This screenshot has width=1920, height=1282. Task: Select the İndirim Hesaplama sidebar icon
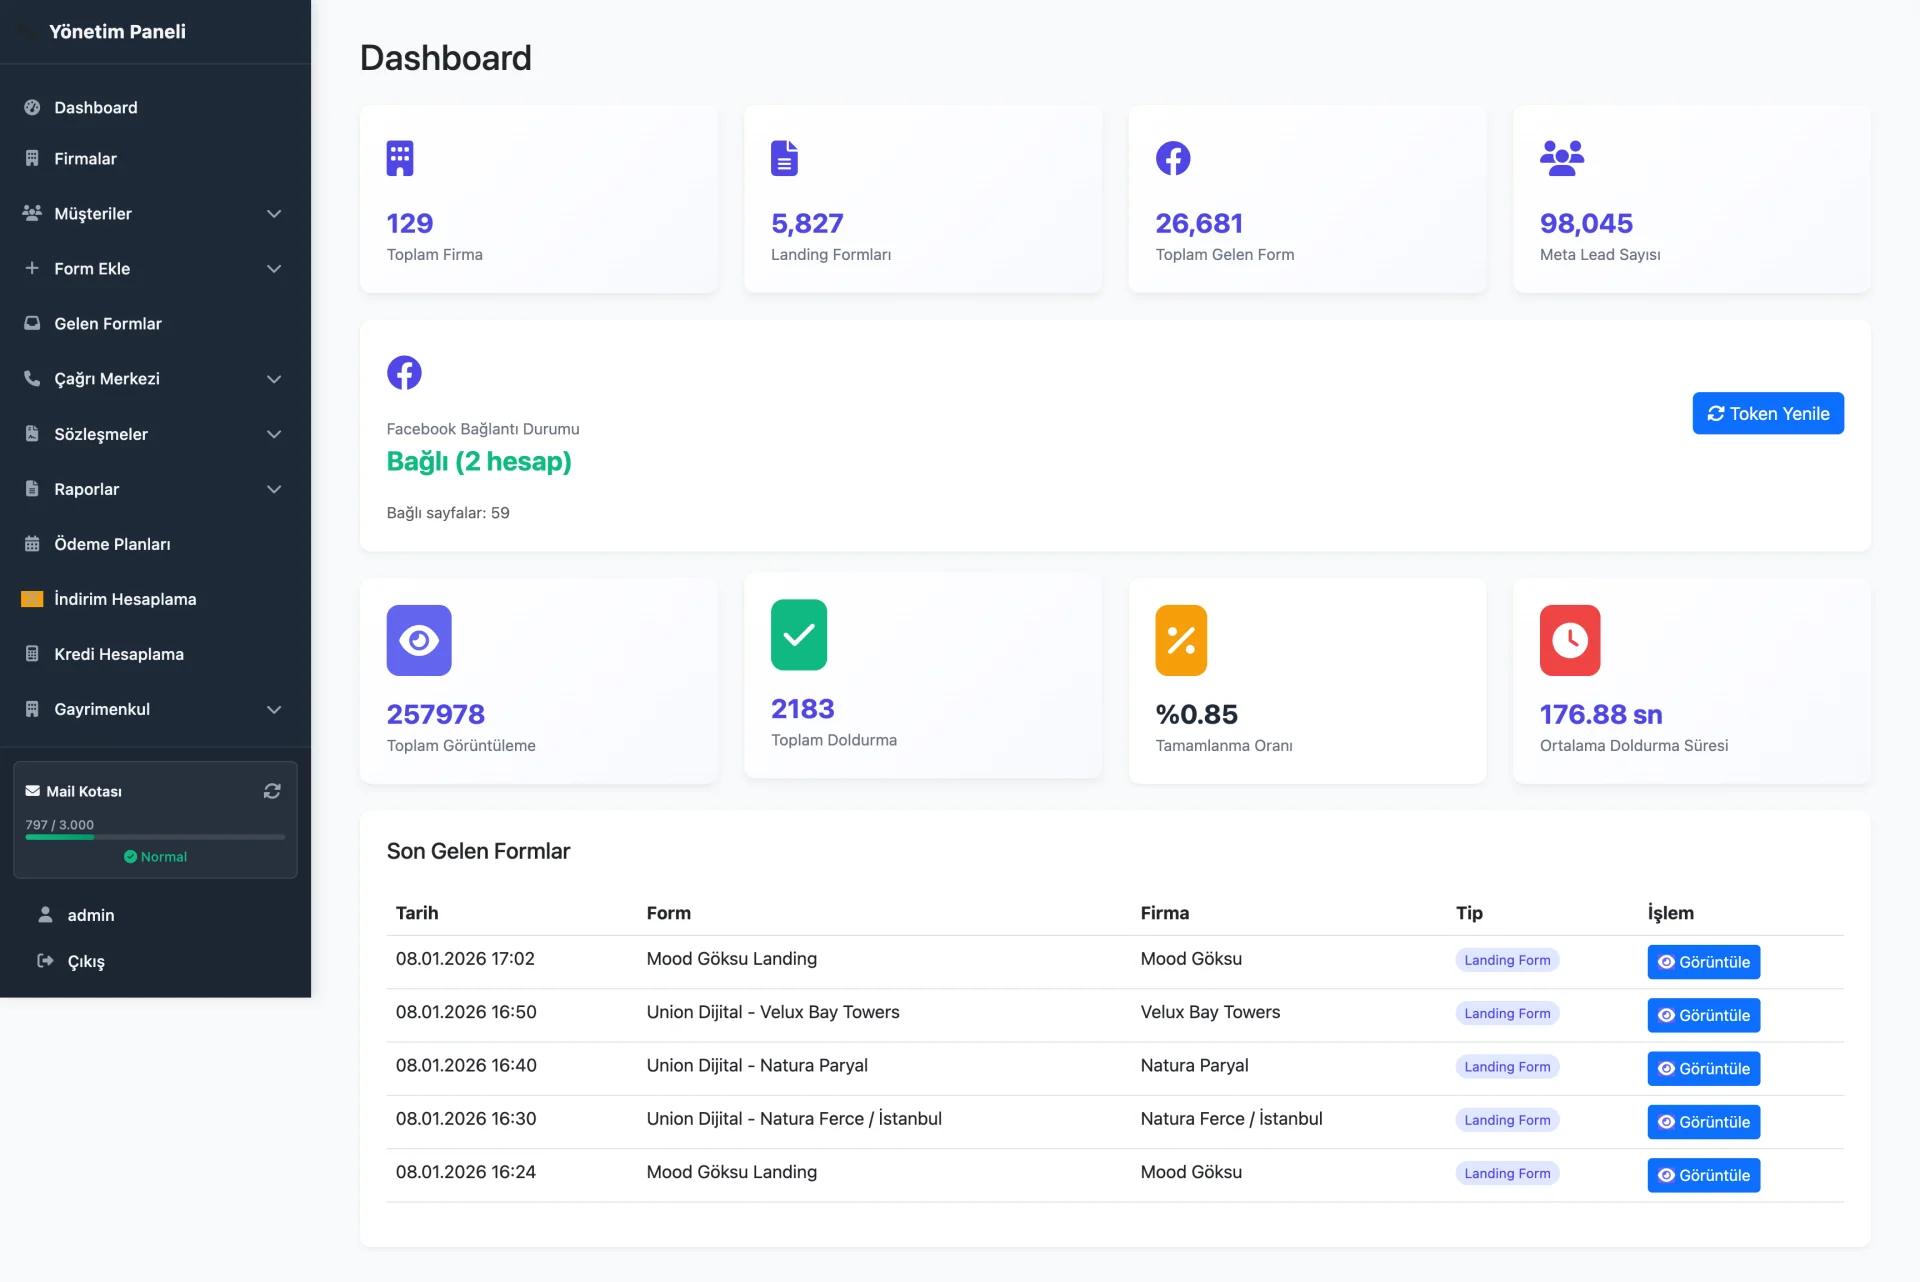coord(32,598)
